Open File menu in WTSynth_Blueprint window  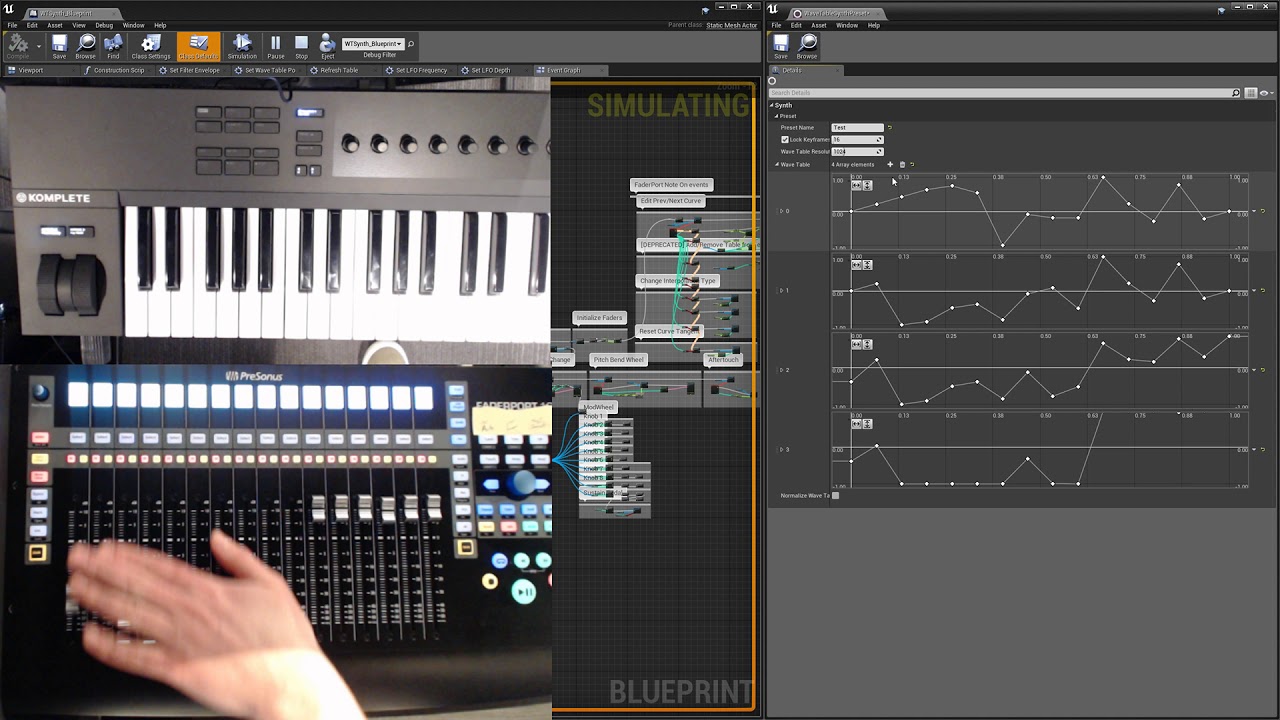point(12,25)
